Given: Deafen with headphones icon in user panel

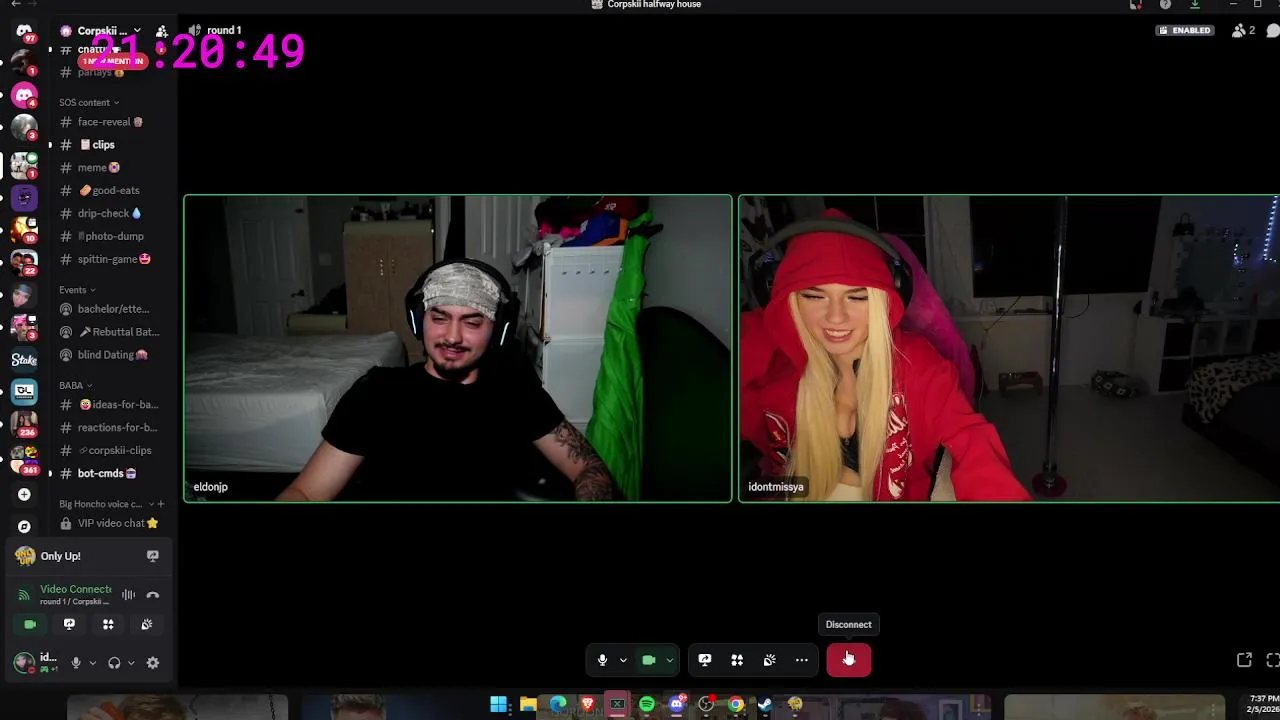Looking at the screenshot, I should pos(114,662).
